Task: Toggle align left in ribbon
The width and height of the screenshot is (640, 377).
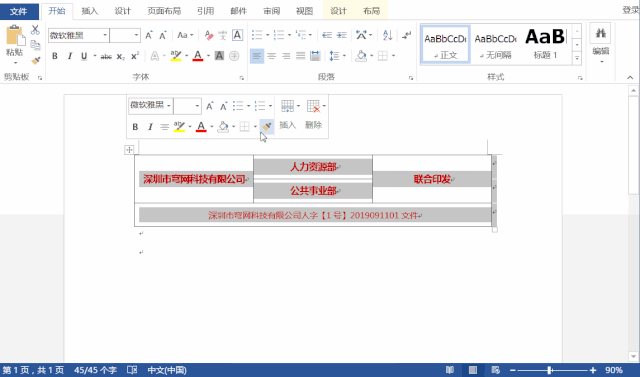Action: (x=257, y=56)
